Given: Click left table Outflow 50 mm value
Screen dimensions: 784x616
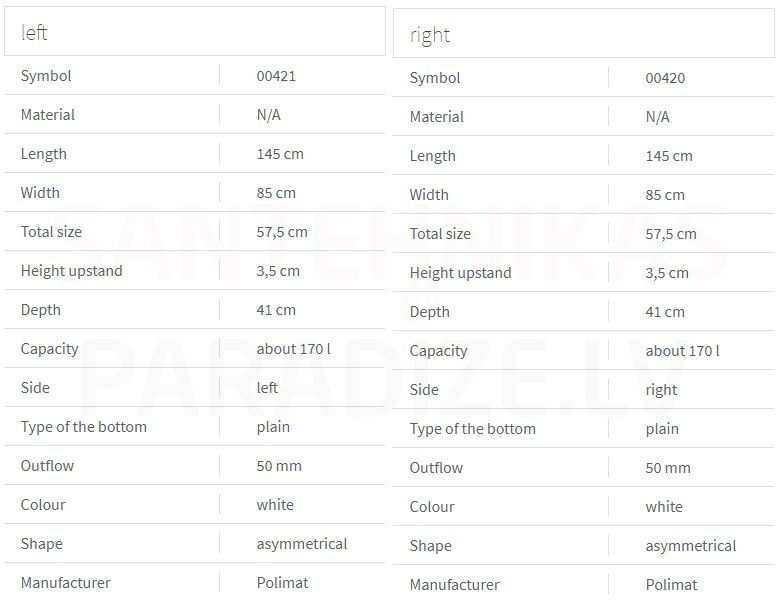Looking at the screenshot, I should [x=279, y=466].
